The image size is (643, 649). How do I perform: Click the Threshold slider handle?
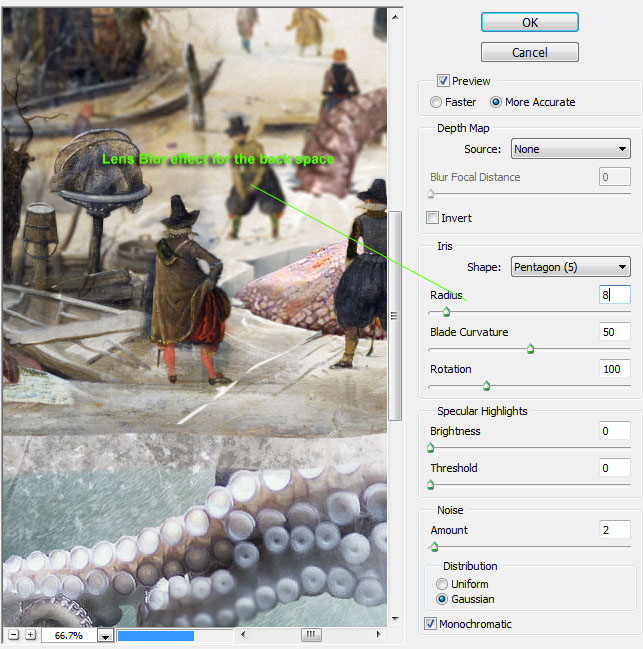pos(431,485)
